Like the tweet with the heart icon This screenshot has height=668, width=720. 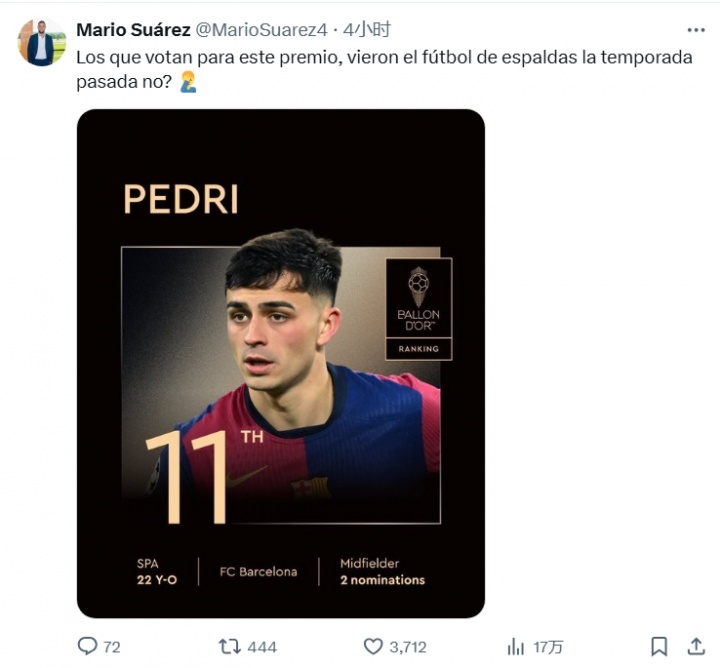pyautogui.click(x=373, y=646)
